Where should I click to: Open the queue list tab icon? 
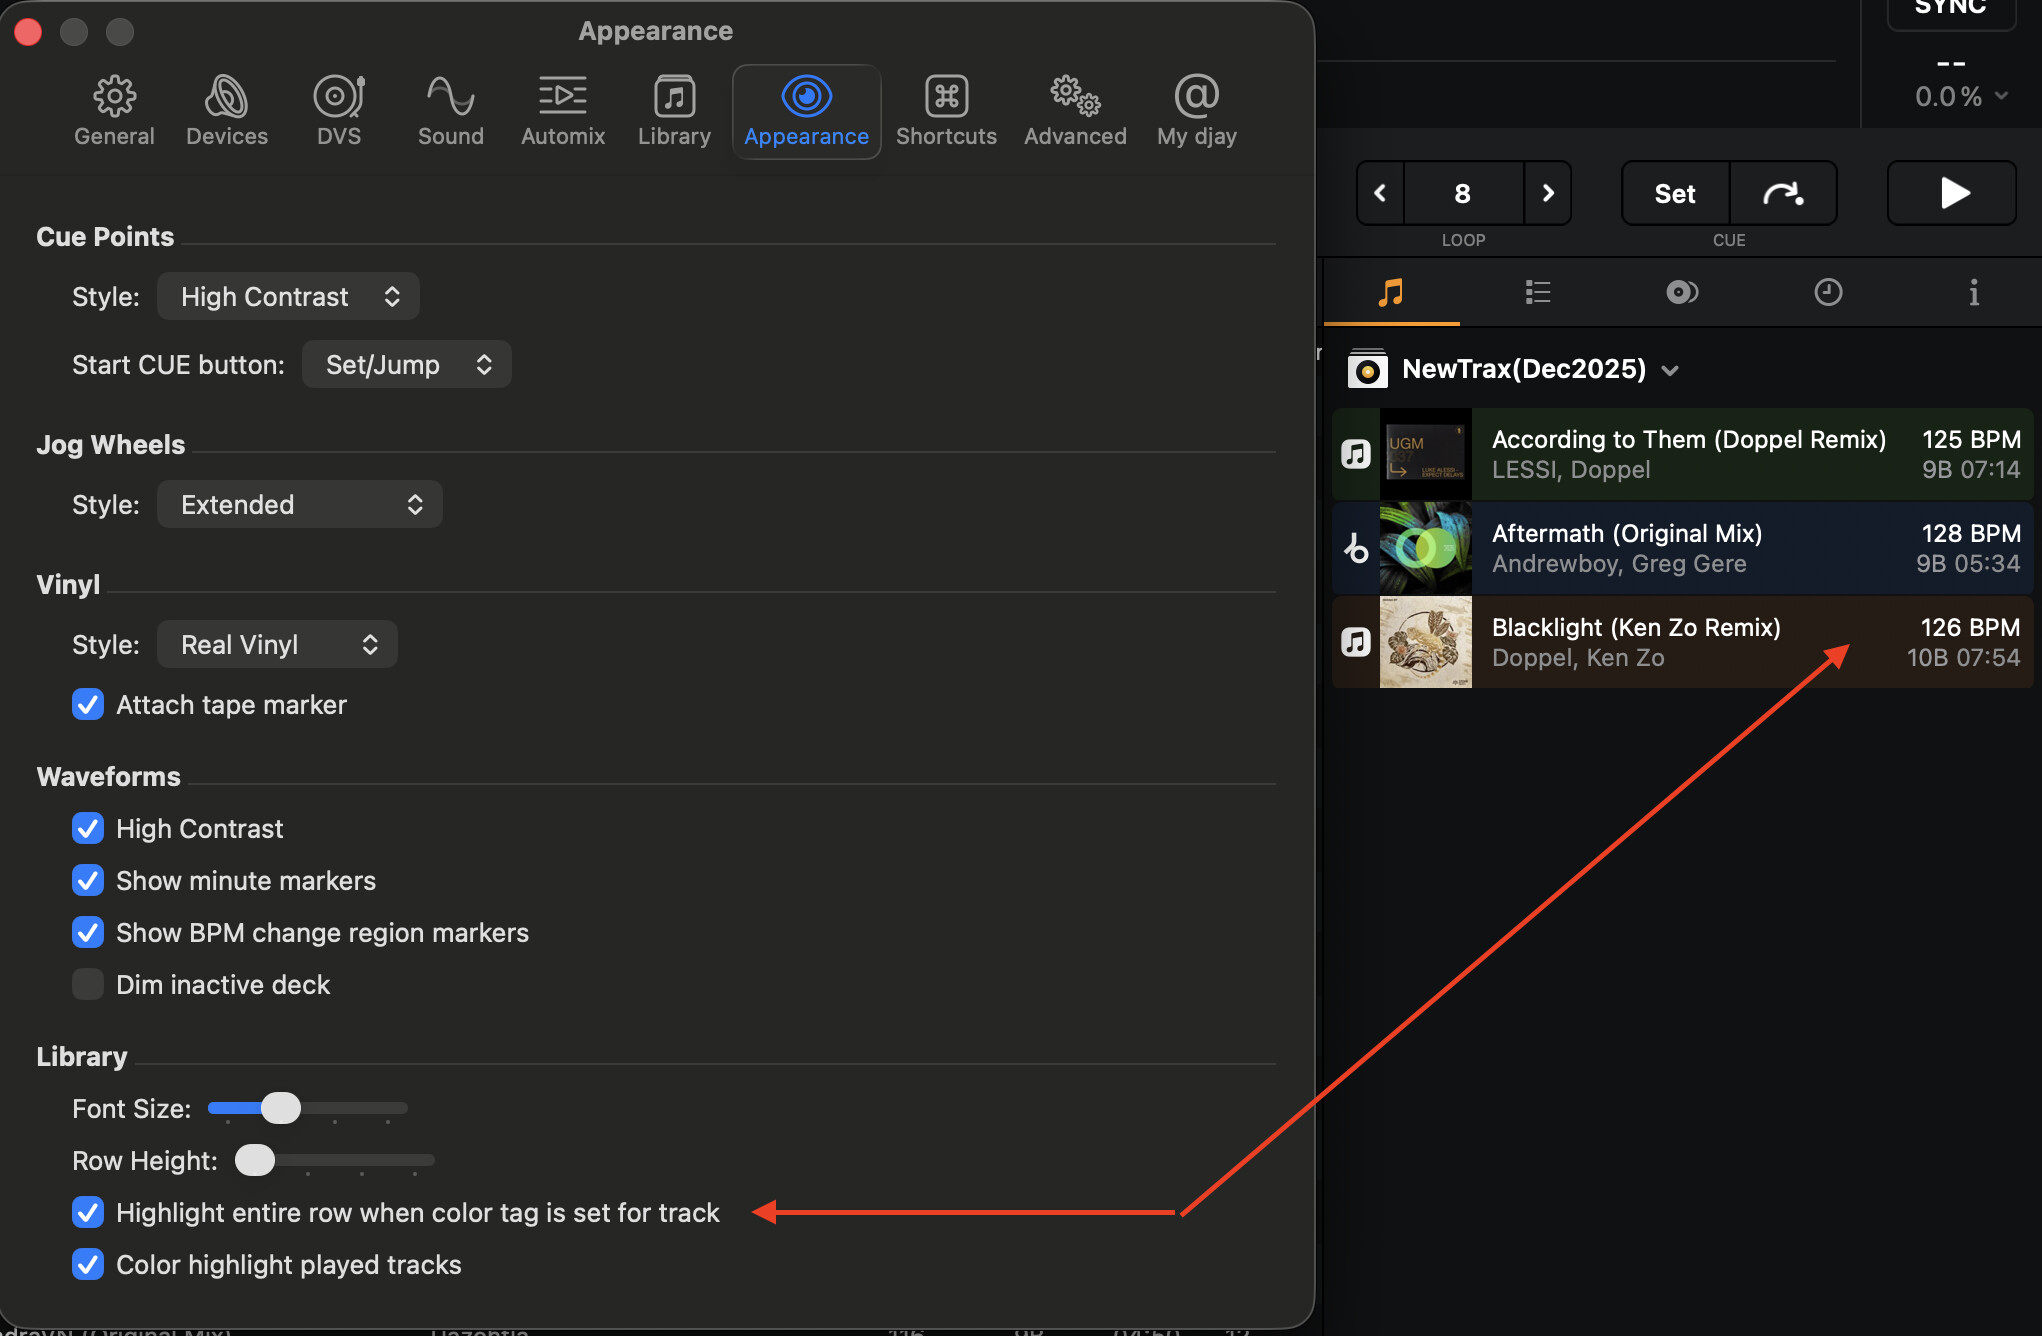pyautogui.click(x=1537, y=292)
